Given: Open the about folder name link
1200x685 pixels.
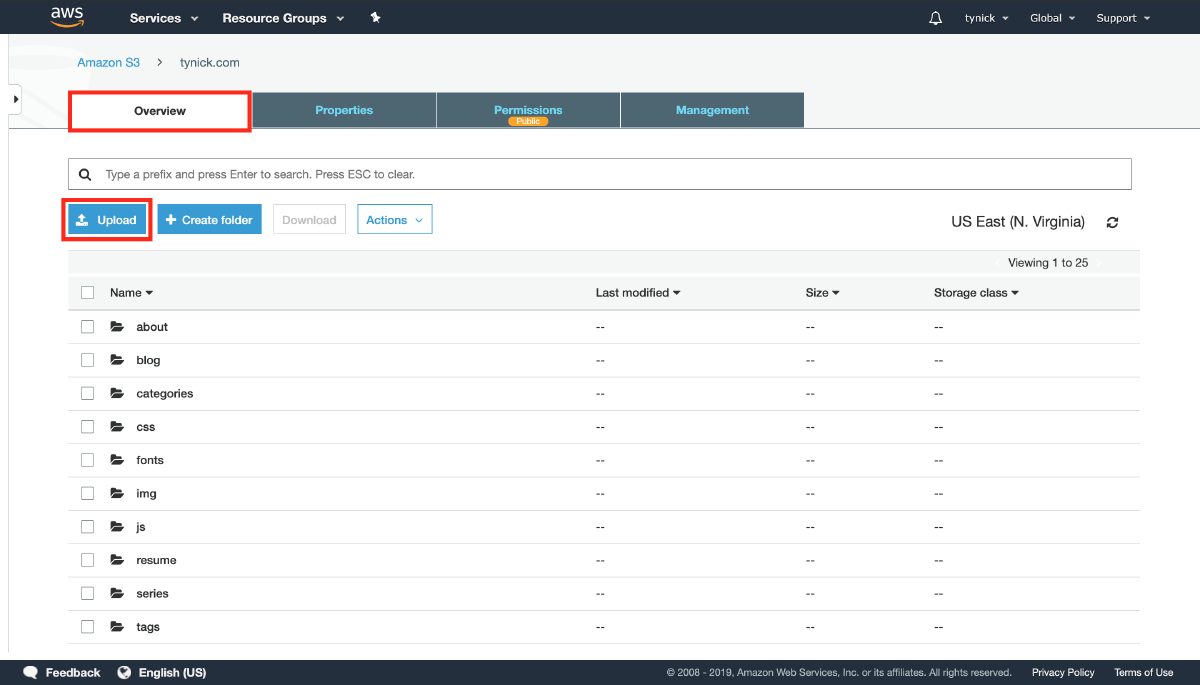Looking at the screenshot, I should pyautogui.click(x=152, y=327).
